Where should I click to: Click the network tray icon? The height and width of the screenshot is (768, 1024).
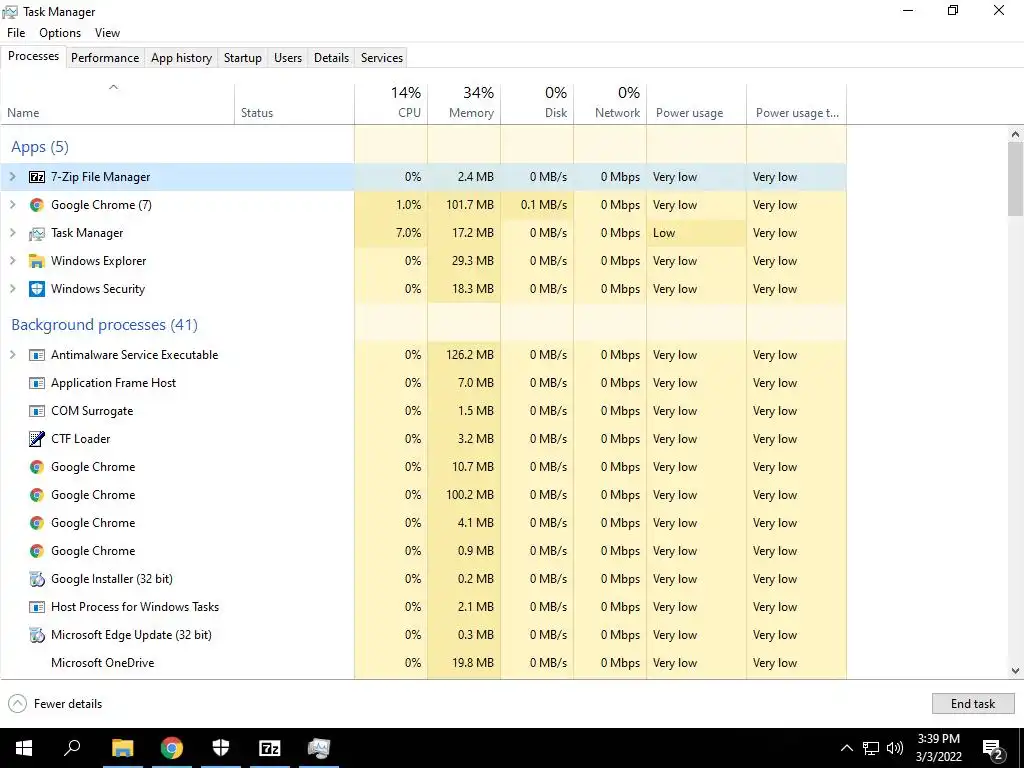[871, 748]
